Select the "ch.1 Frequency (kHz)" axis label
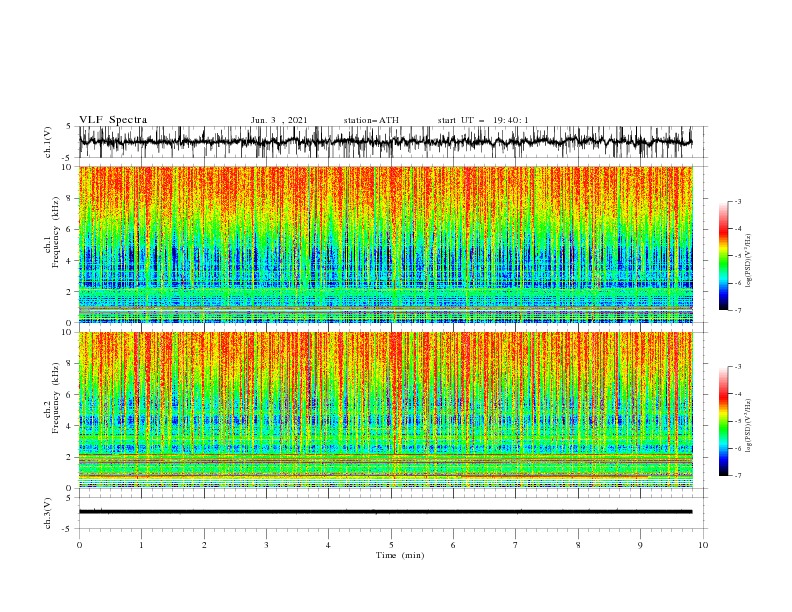Screen dimensions: 792x612 [x=52, y=232]
